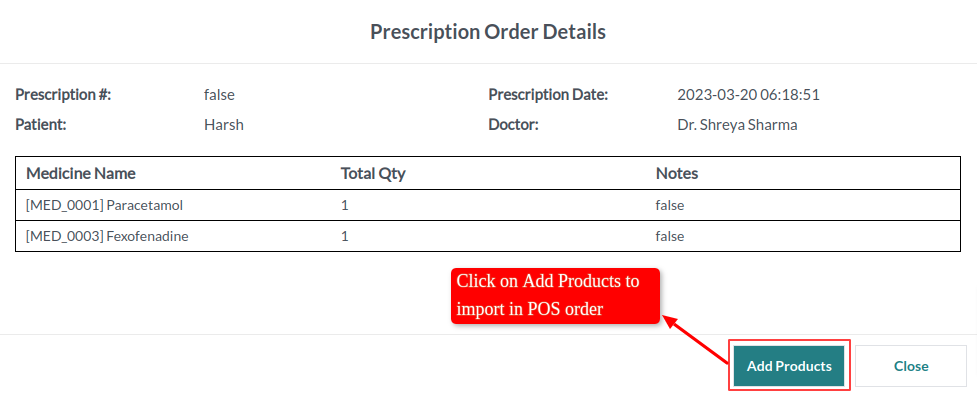Click the Doctor field label

tap(513, 125)
